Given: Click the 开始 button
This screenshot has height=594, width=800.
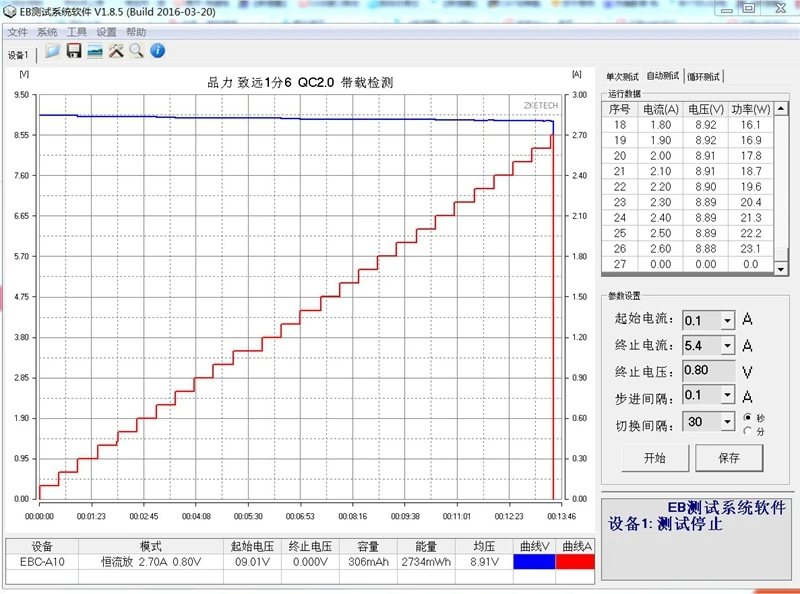Looking at the screenshot, I should pyautogui.click(x=655, y=458).
